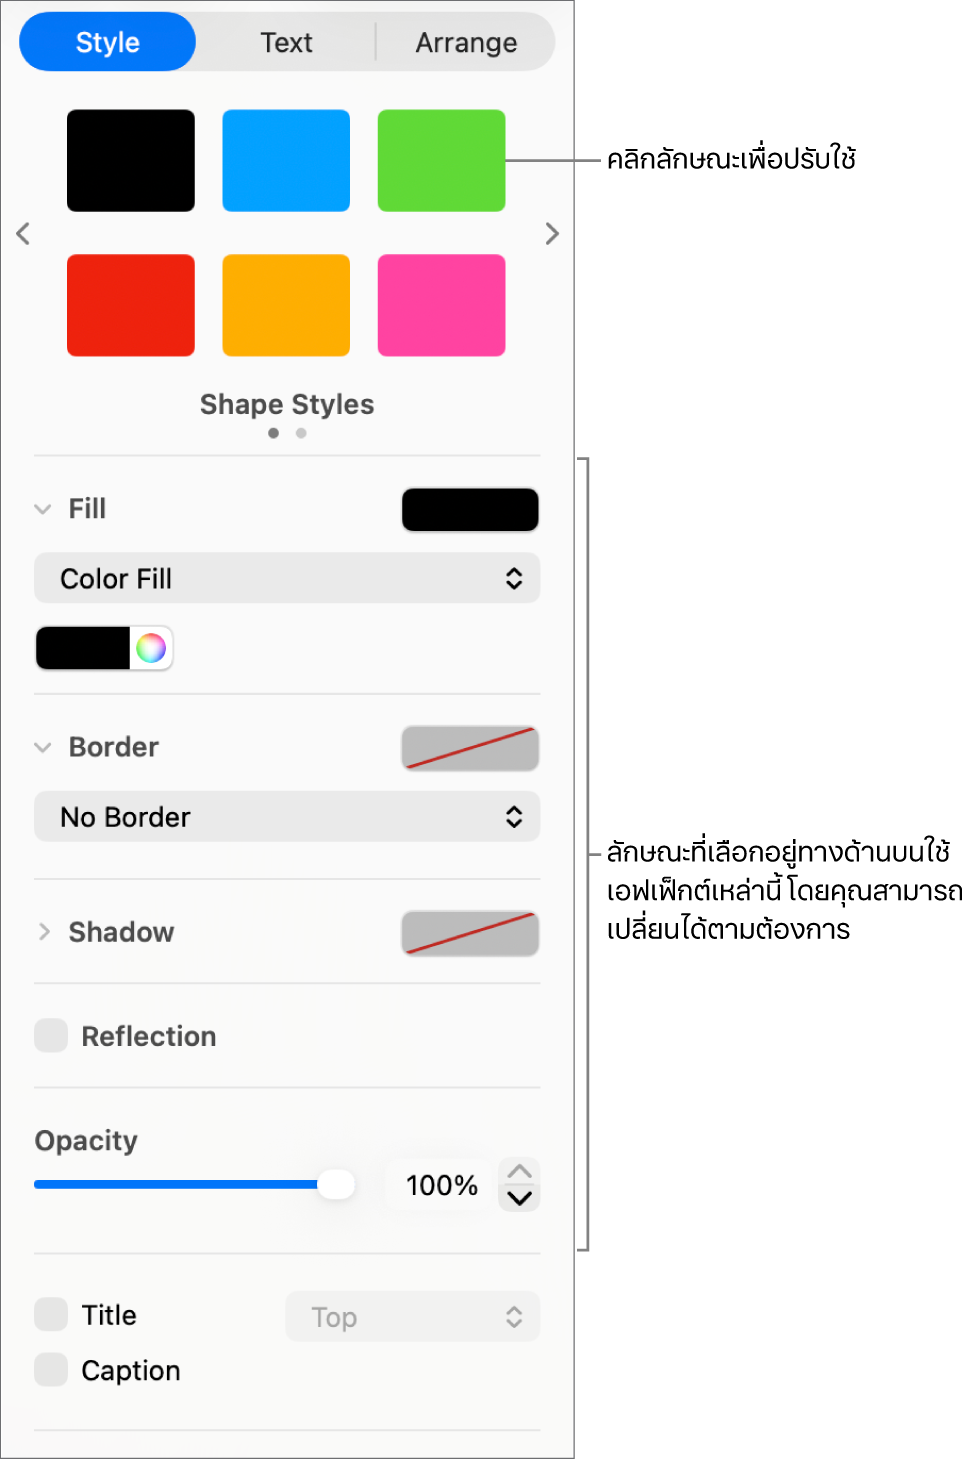The width and height of the screenshot is (979, 1460).
Task: Apply the orange shape style
Action: tap(286, 305)
